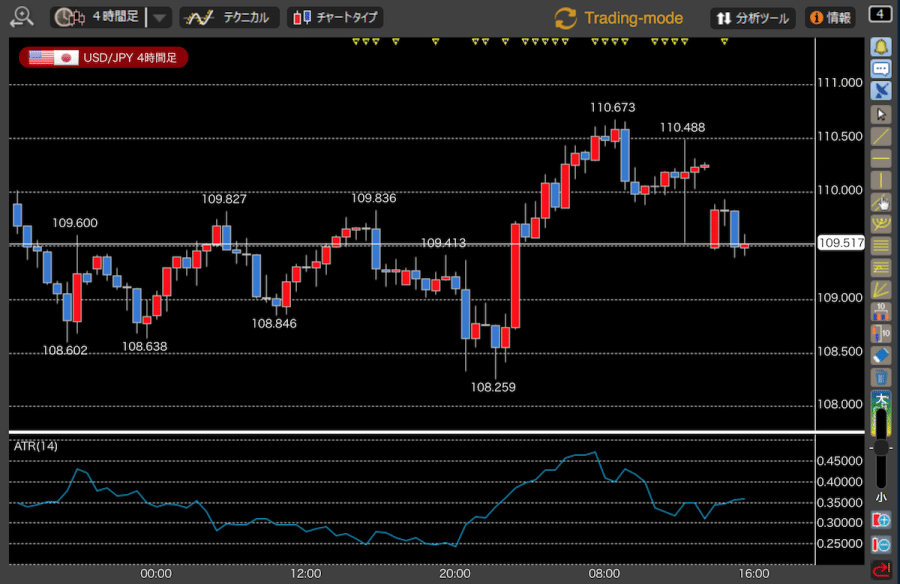This screenshot has width=900, height=584.
Task: Click the satellite dish icon
Action: 881,91
